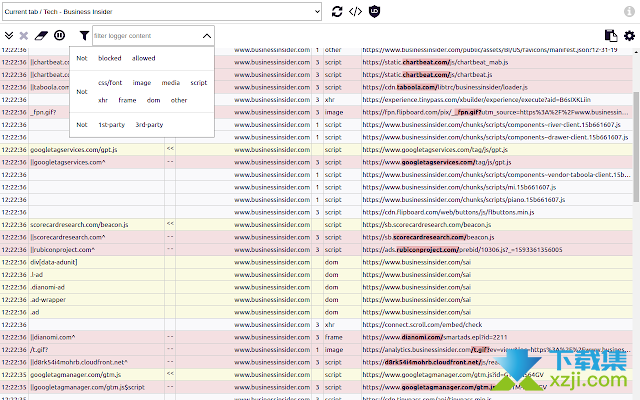Image resolution: width=640 pixels, height=400 pixels.
Task: Toggle the frame type filter option
Action: [x=127, y=100]
